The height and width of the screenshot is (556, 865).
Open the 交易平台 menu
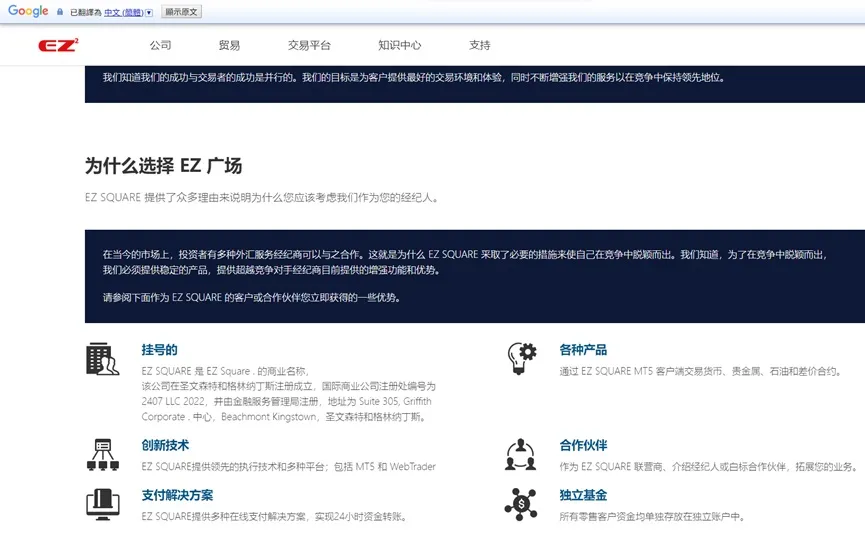(309, 45)
